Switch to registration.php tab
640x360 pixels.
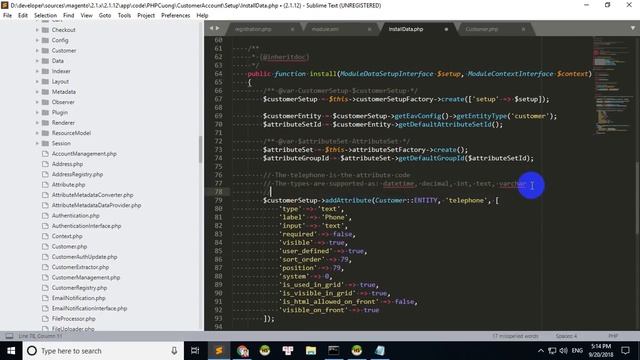(253, 29)
